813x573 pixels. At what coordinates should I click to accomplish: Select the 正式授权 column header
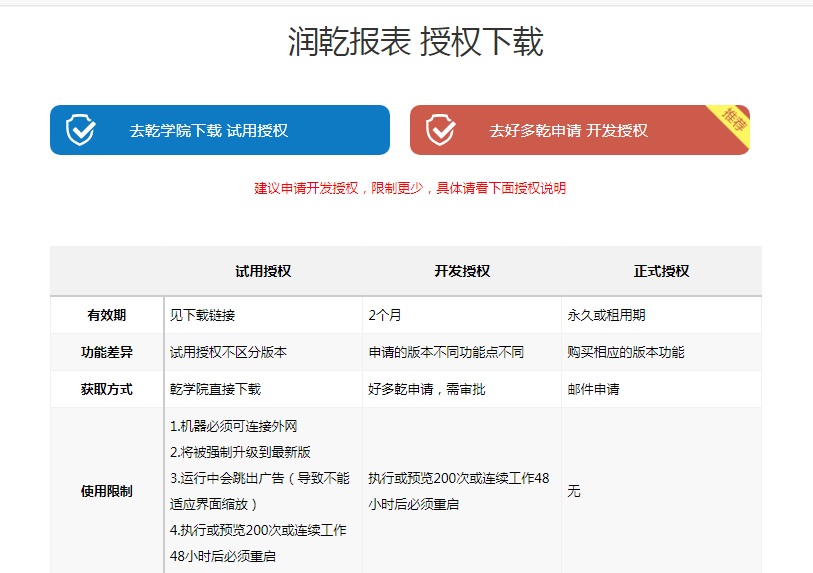[661, 271]
